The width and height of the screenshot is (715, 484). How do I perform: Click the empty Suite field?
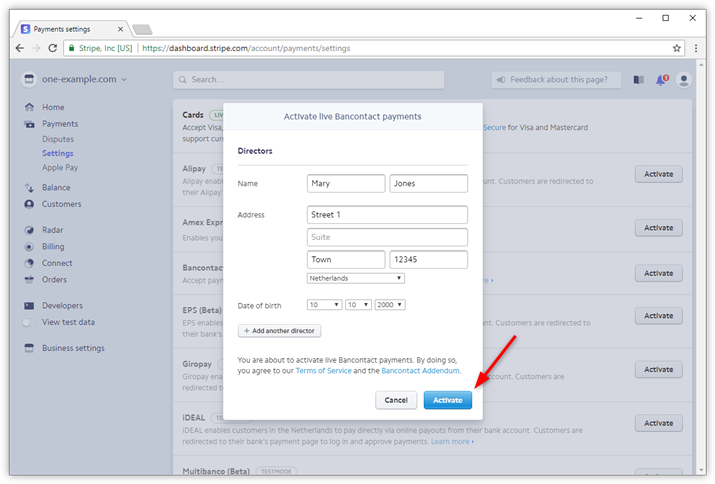[387, 237]
